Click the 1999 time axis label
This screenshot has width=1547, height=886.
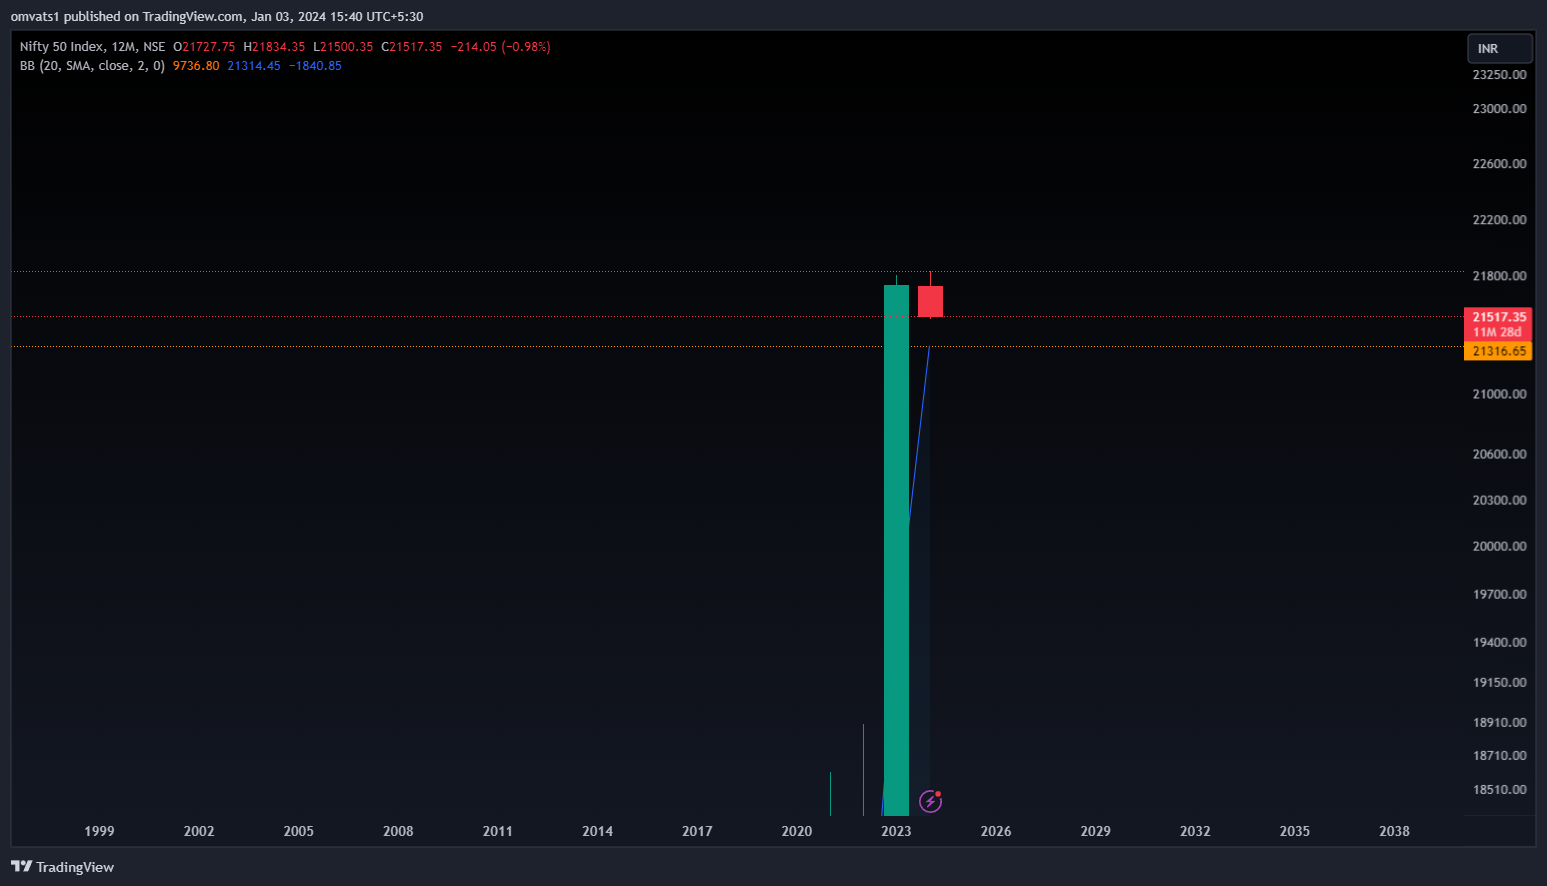(x=99, y=831)
